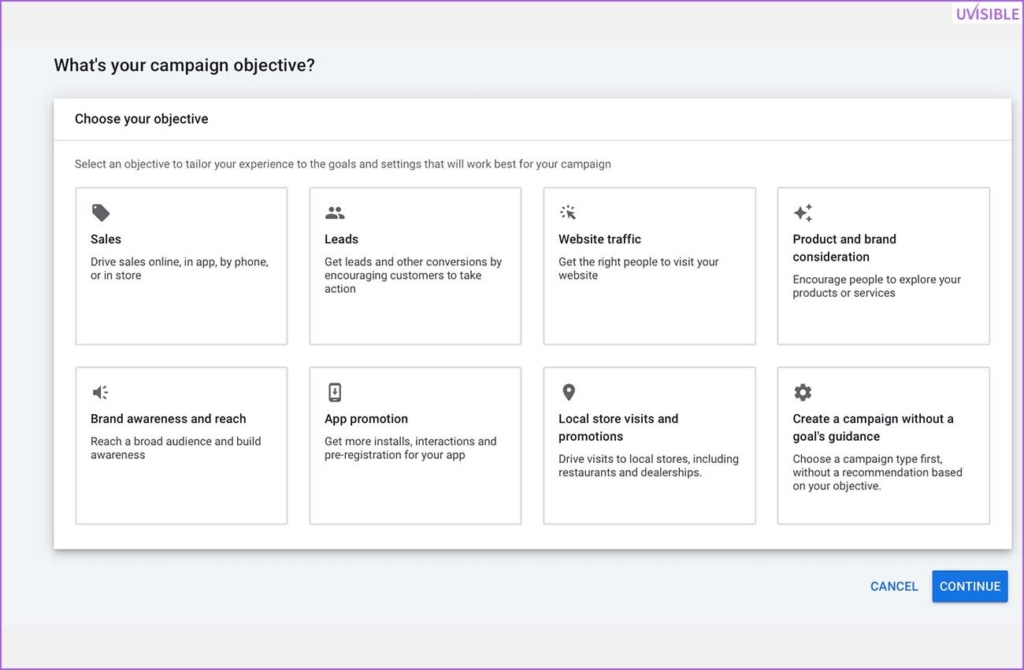The height and width of the screenshot is (670, 1024).
Task: Choose the Website traffic objective
Action: 649,265
